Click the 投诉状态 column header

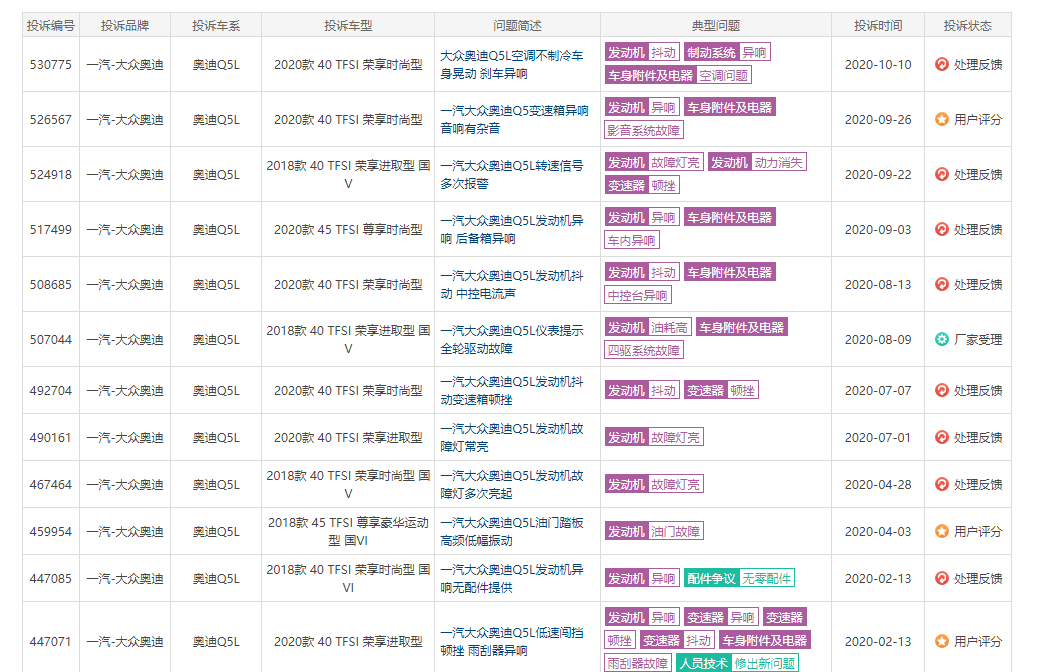[x=968, y=26]
